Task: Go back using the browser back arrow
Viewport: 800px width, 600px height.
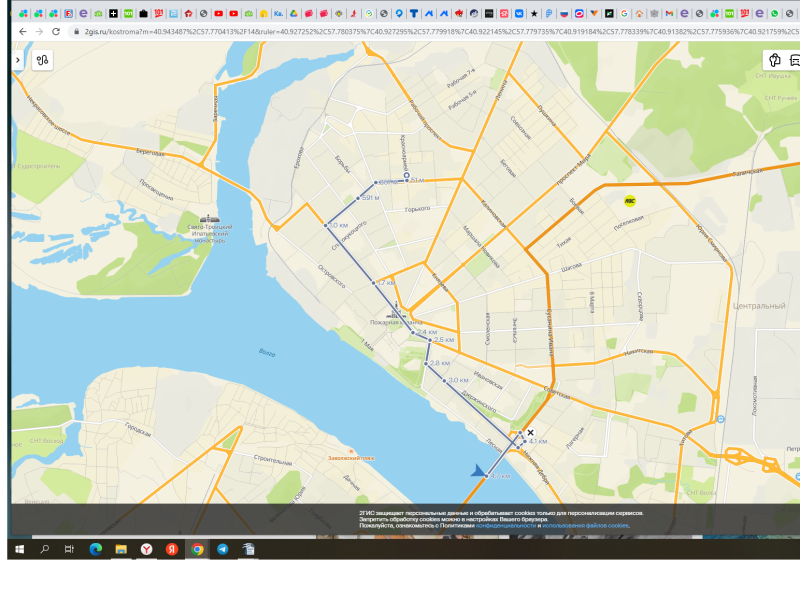Action: pyautogui.click(x=22, y=32)
